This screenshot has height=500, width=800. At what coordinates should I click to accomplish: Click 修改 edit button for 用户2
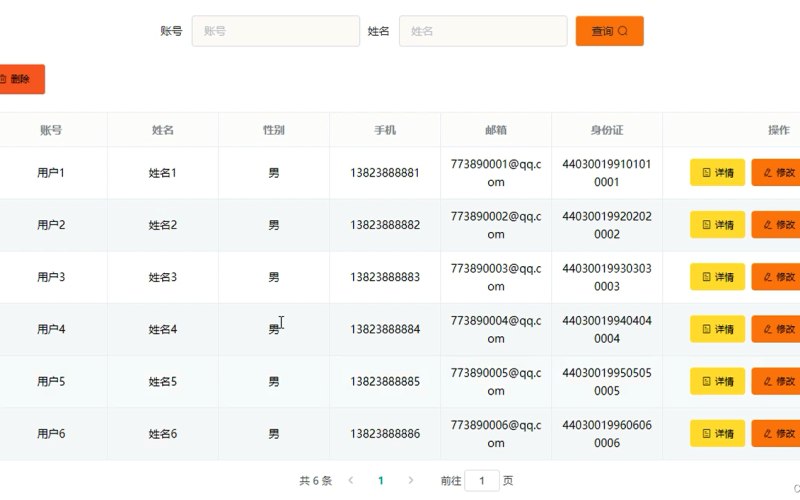776,225
